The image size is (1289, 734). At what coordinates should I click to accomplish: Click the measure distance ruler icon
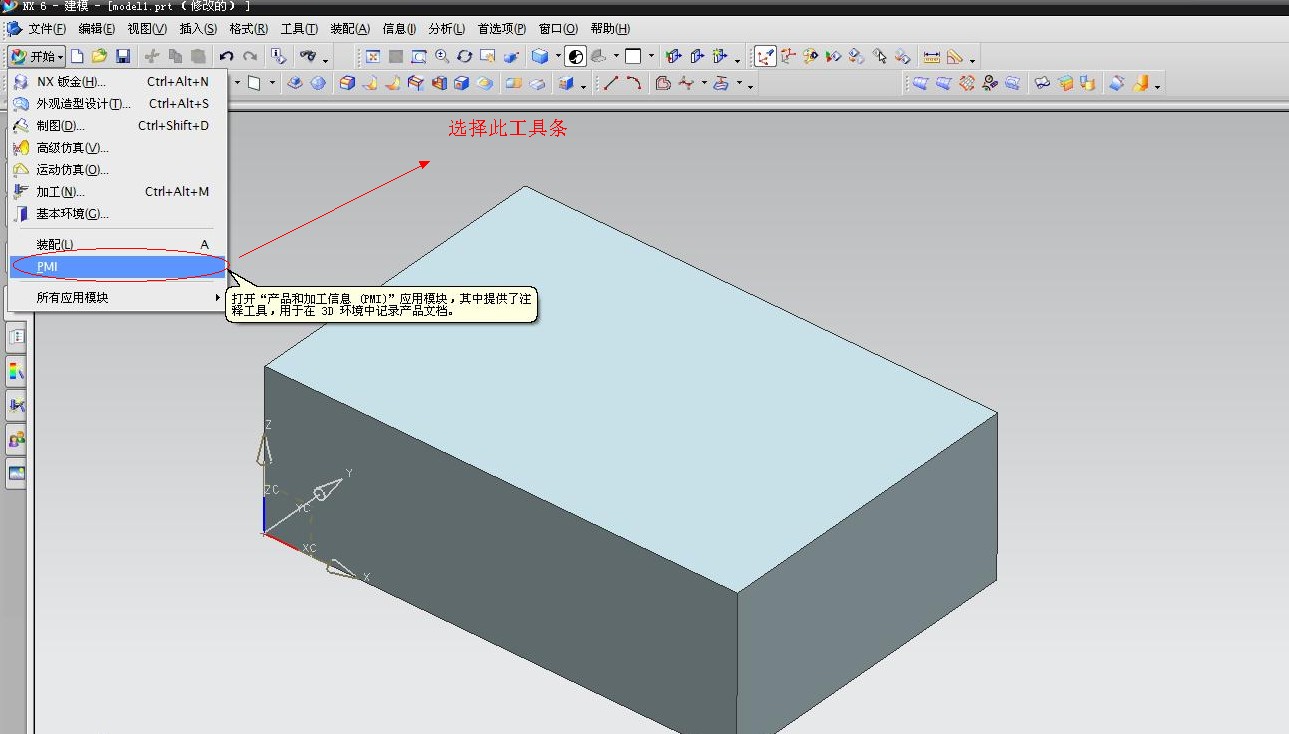[932, 56]
